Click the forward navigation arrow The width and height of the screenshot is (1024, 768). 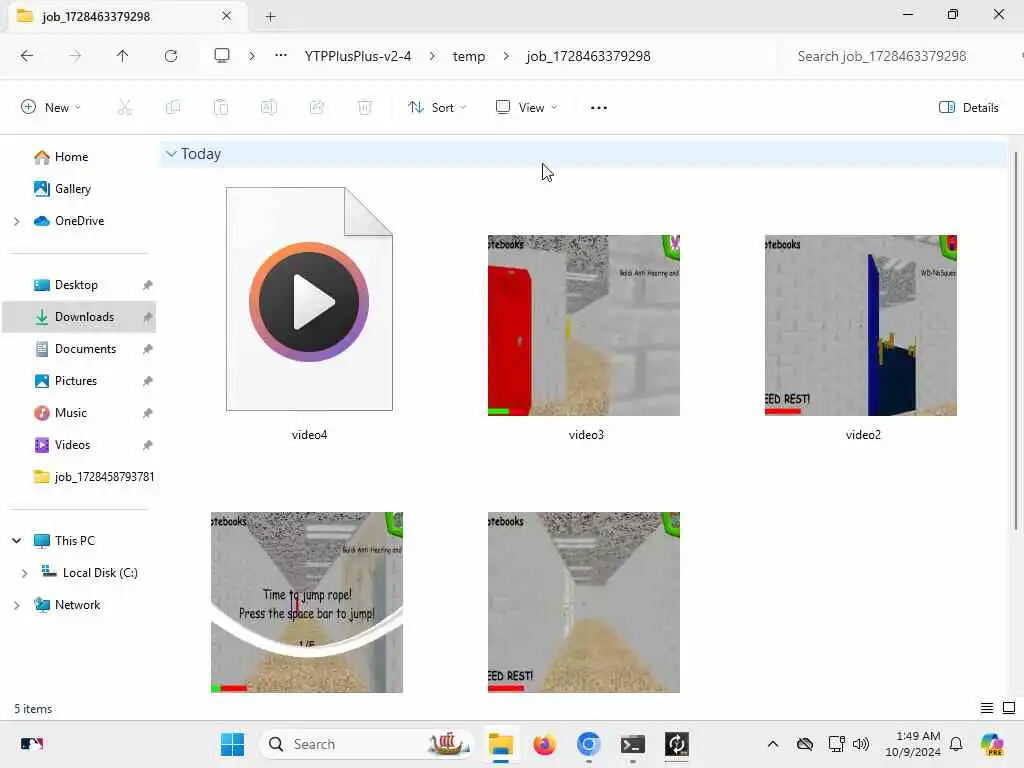[75, 56]
